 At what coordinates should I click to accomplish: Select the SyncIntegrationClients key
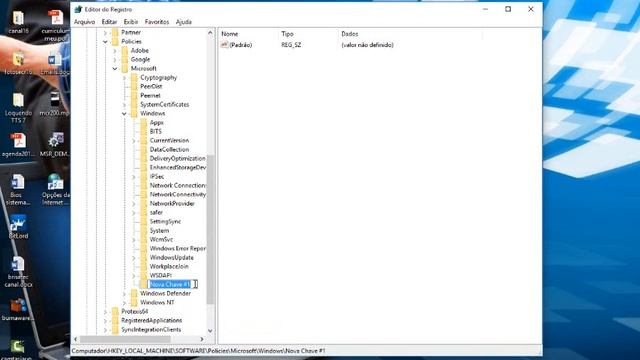tap(151, 329)
